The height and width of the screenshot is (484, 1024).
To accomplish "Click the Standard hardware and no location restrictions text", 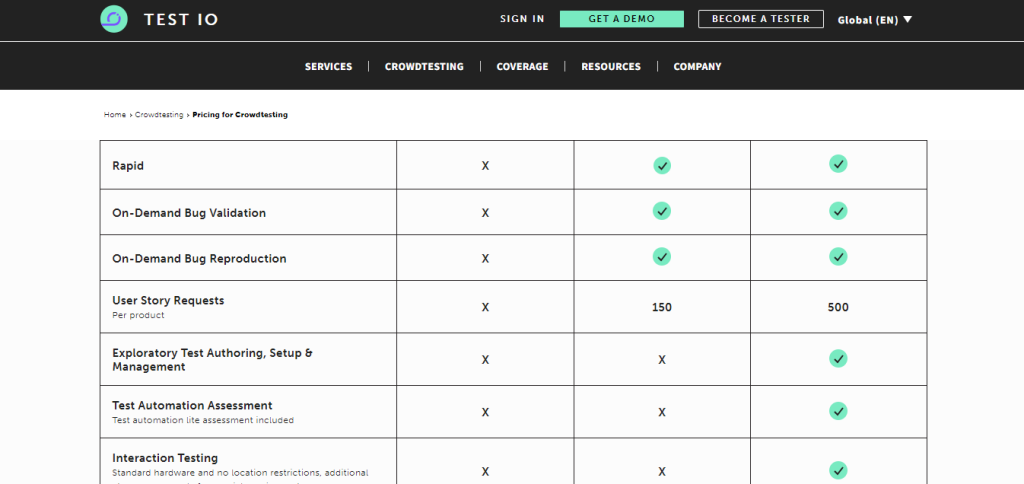I will [240, 473].
